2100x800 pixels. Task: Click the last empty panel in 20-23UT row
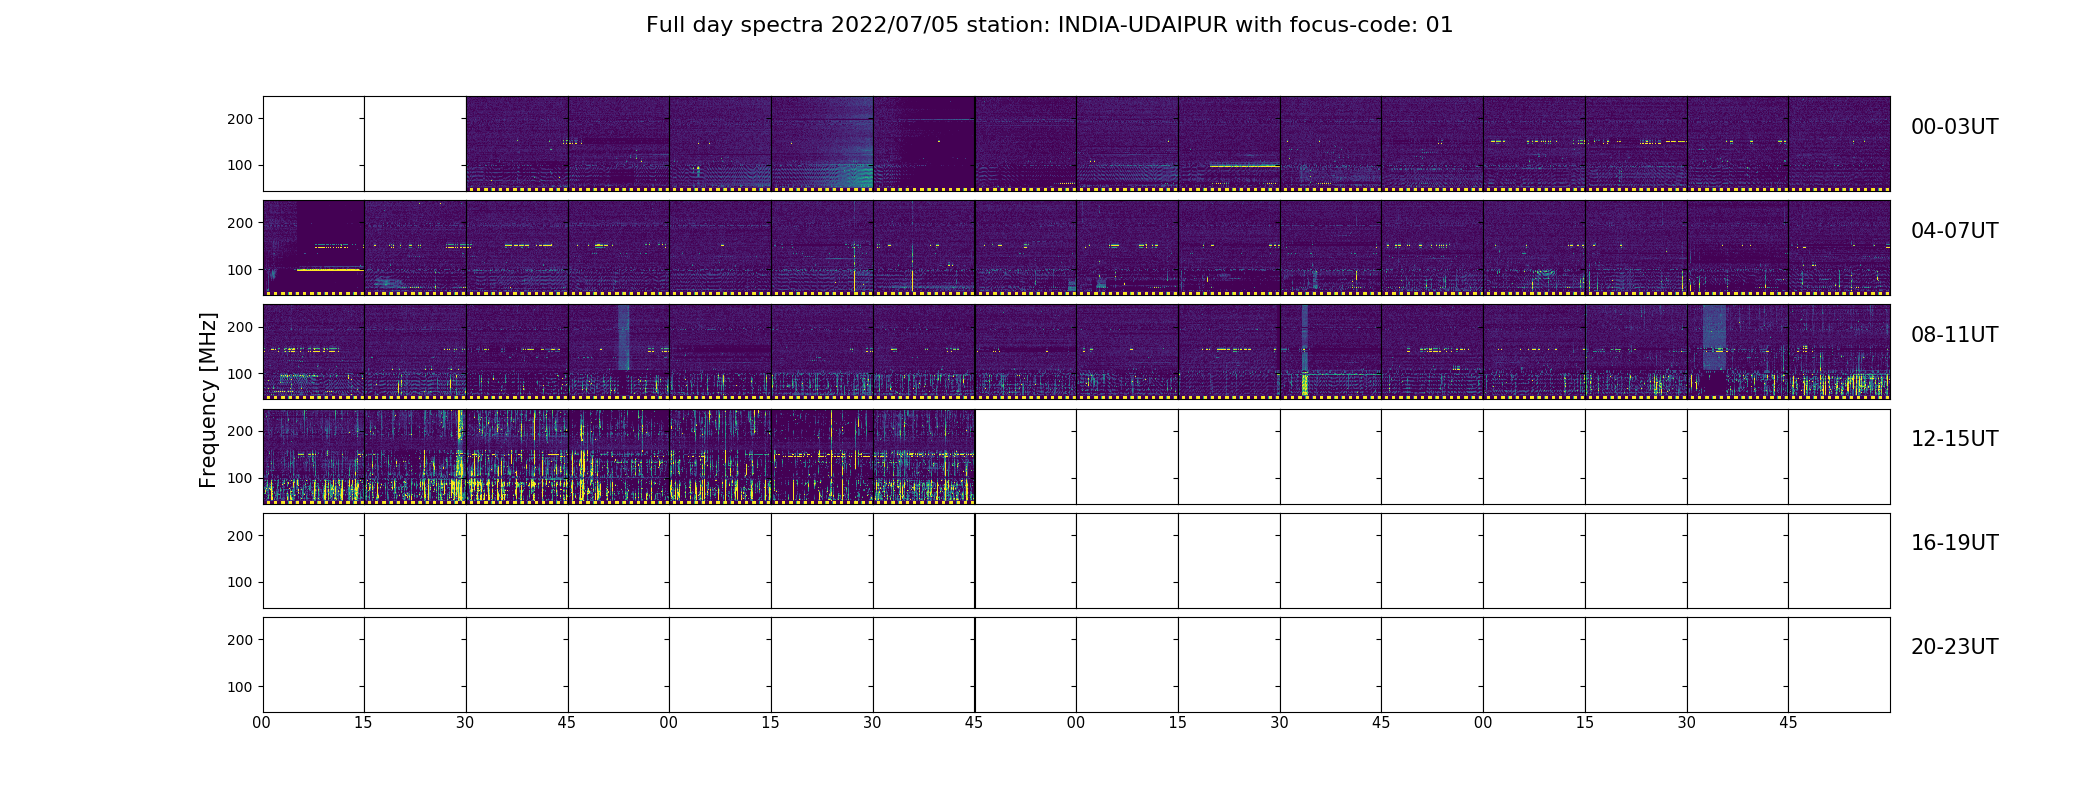1839,665
